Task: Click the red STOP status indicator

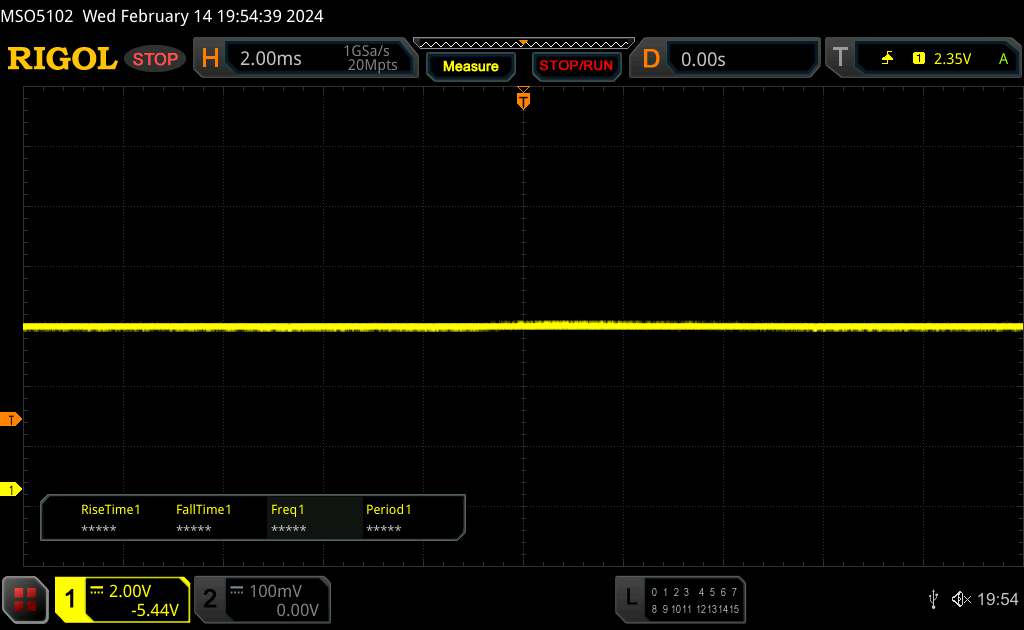Action: click(x=155, y=59)
